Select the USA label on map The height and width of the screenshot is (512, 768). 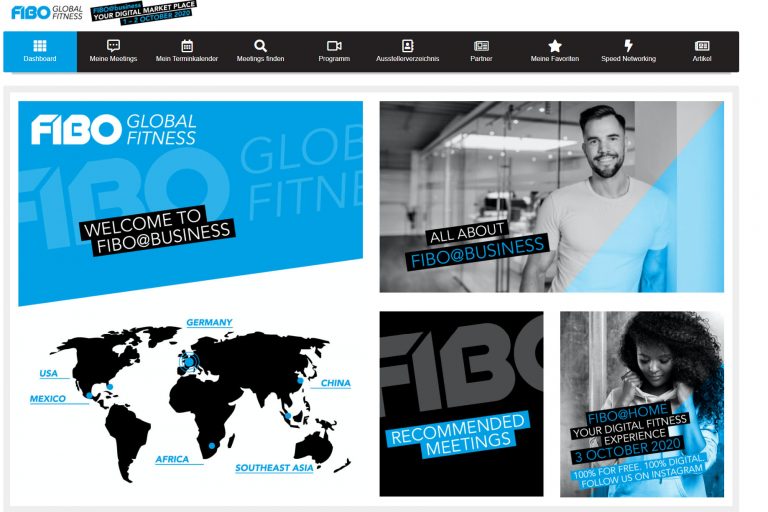coord(48,374)
